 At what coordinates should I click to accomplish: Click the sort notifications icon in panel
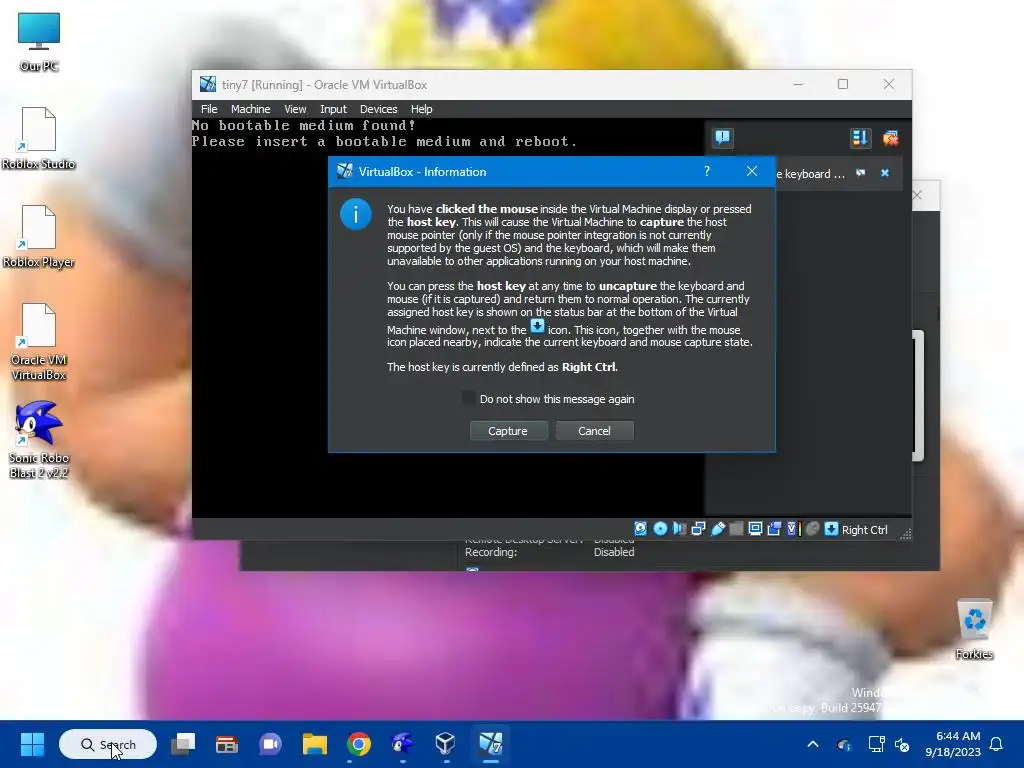click(859, 138)
